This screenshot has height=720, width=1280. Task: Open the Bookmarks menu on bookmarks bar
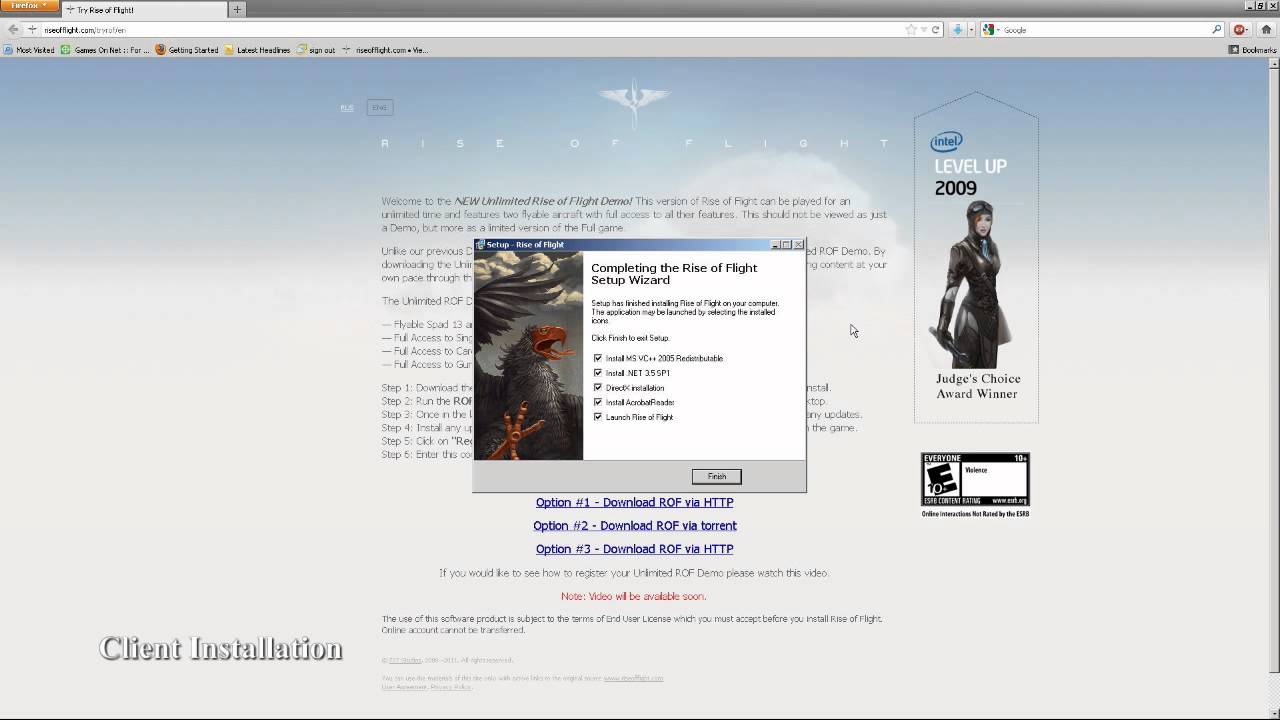(1253, 50)
